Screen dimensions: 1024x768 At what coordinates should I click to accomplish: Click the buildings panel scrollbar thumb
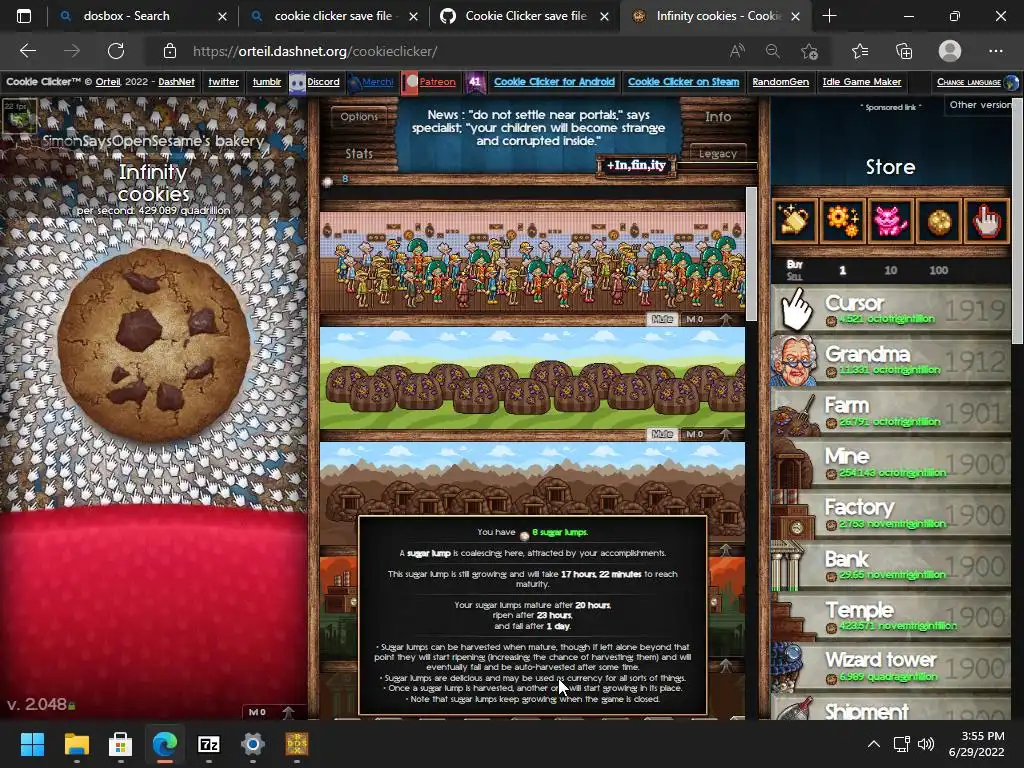click(x=751, y=253)
